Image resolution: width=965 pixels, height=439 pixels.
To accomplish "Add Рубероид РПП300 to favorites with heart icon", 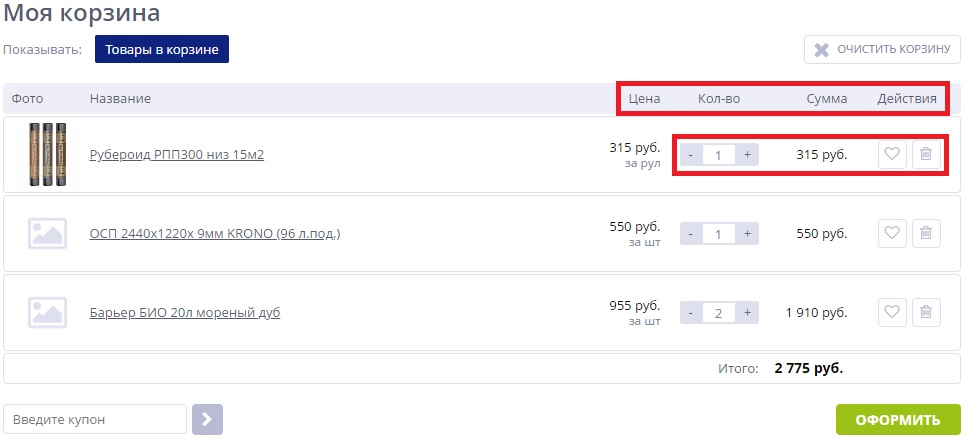I will pyautogui.click(x=892, y=154).
